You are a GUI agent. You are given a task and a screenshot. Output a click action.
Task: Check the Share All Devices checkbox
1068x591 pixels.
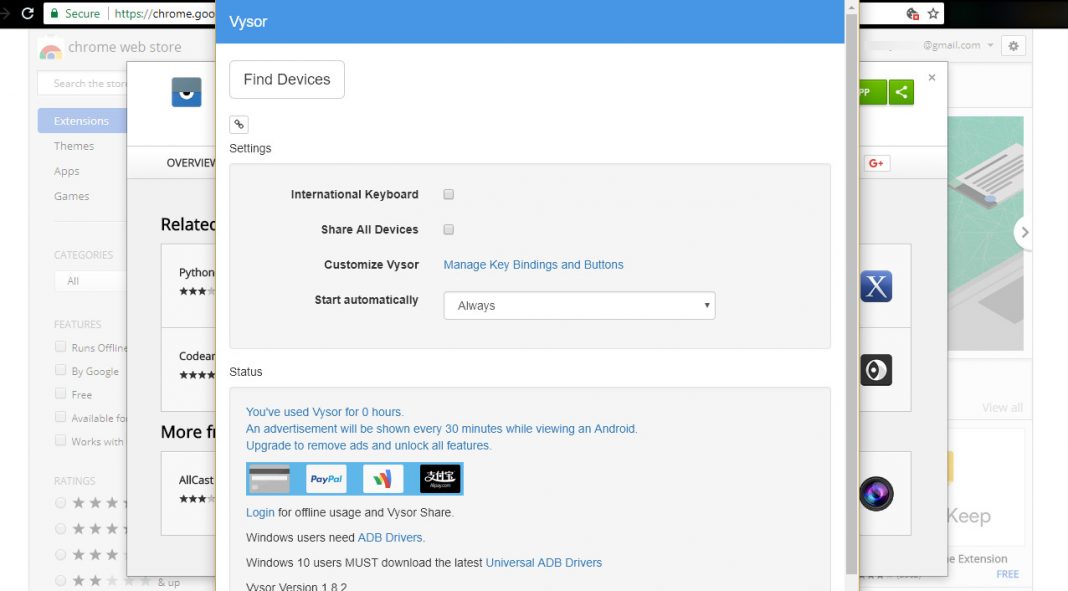448,229
